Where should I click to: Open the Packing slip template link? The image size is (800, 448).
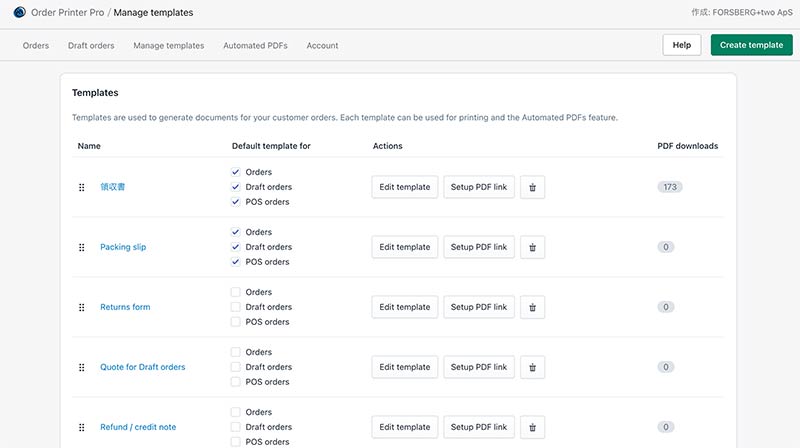pyautogui.click(x=123, y=247)
